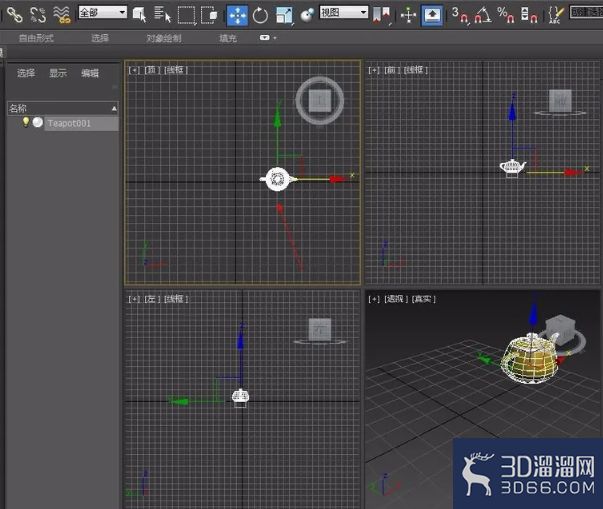Switch to 选择 ribbon tab

(100, 38)
